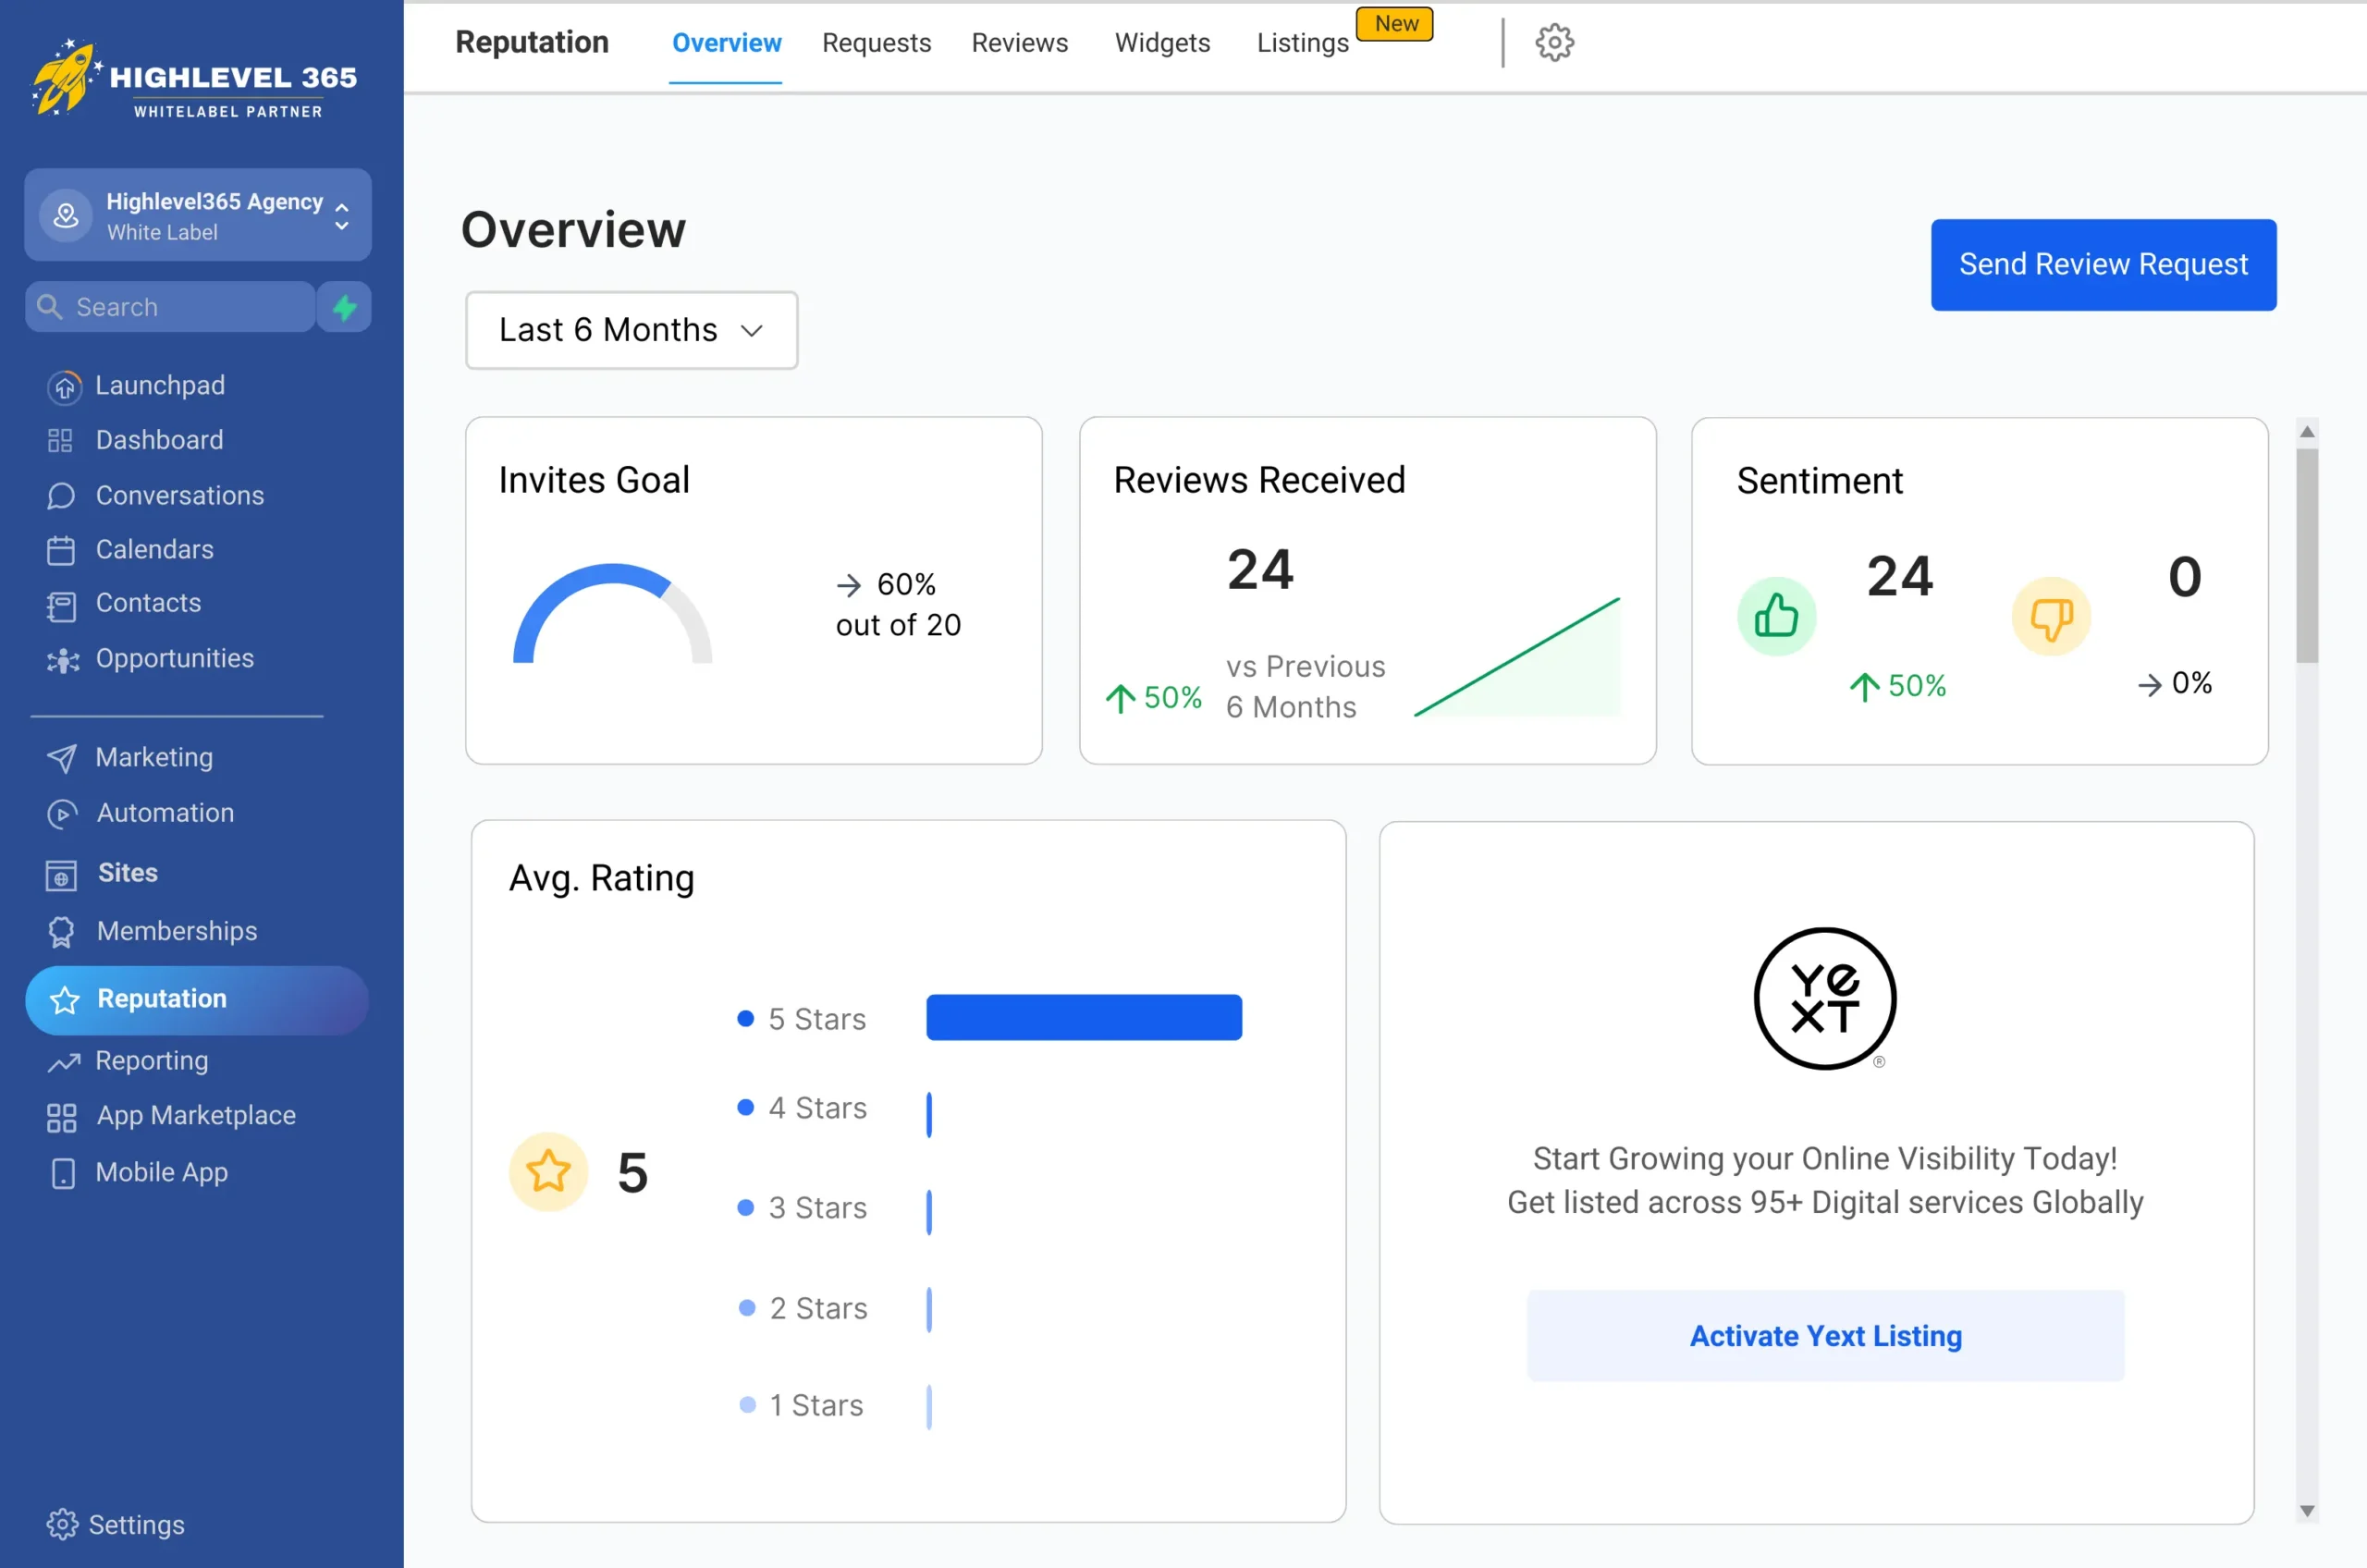Click Activate Yext Listing button

(x=1825, y=1336)
